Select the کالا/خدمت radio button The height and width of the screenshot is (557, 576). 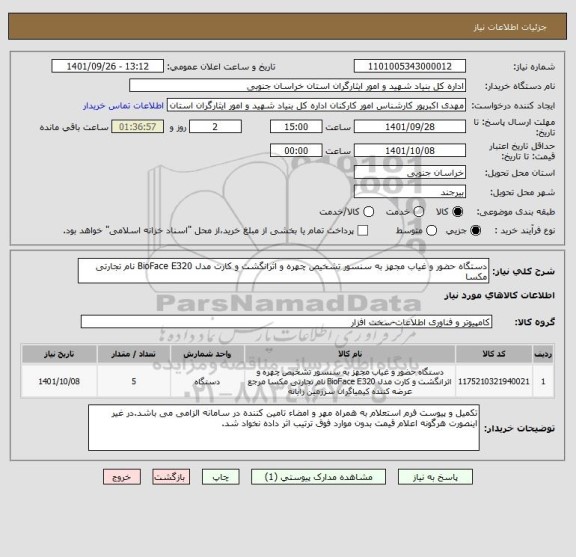coord(368,212)
